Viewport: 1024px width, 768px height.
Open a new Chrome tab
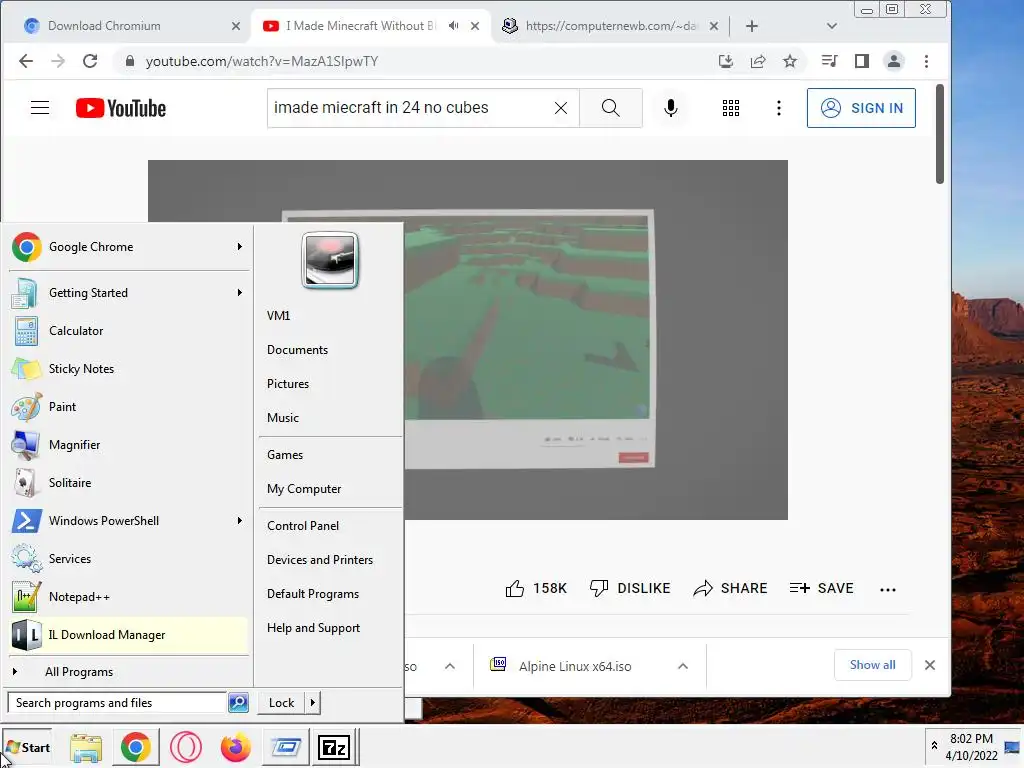[752, 26]
